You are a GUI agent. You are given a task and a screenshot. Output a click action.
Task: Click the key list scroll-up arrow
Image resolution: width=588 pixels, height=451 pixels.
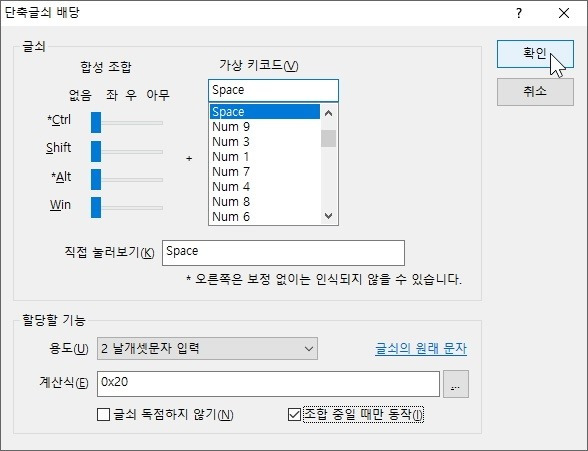[328, 113]
